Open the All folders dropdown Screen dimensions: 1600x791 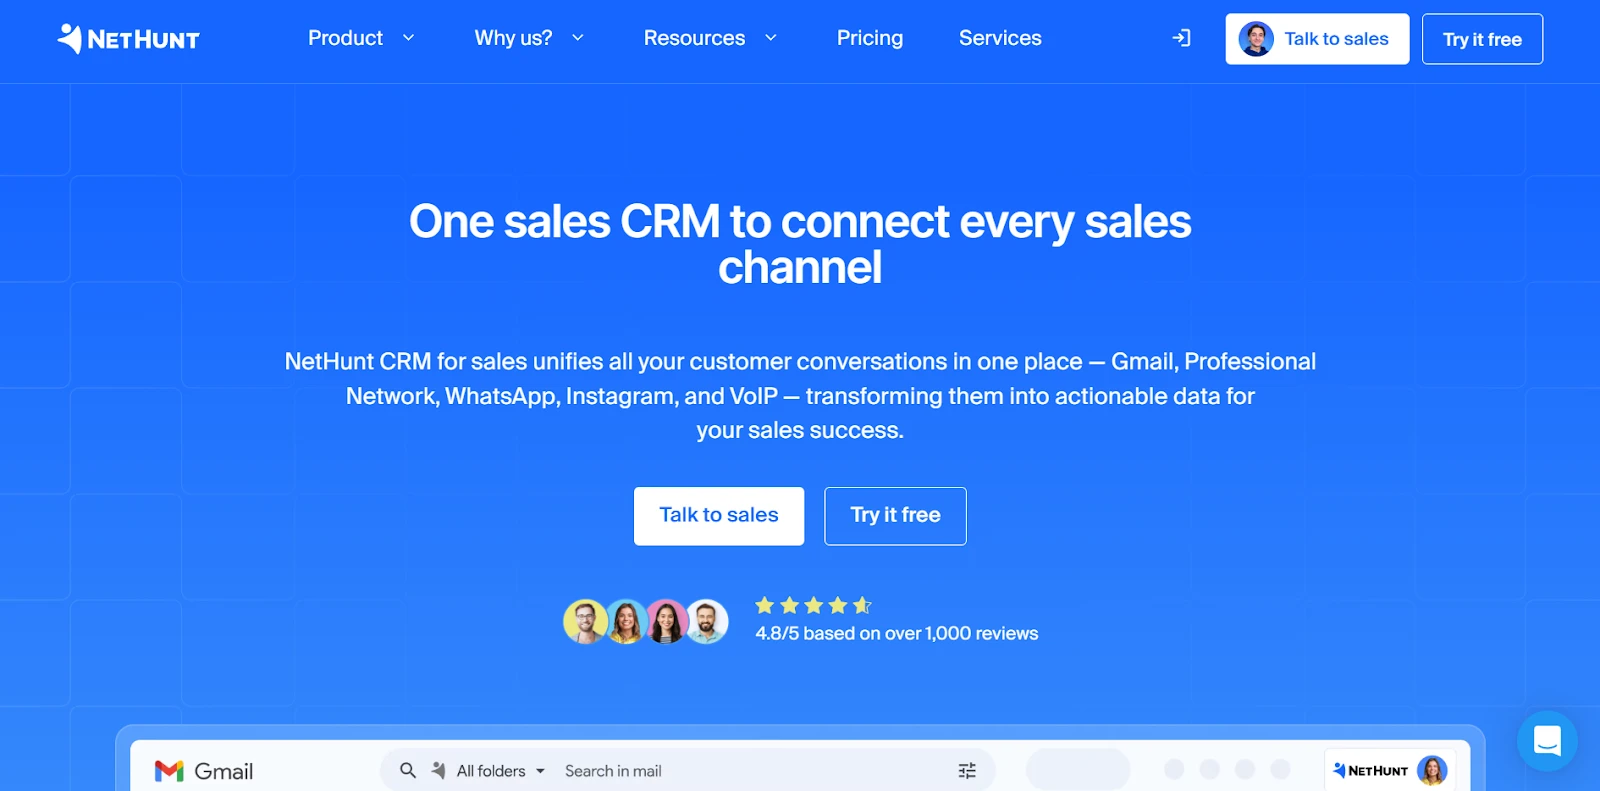[501, 771]
